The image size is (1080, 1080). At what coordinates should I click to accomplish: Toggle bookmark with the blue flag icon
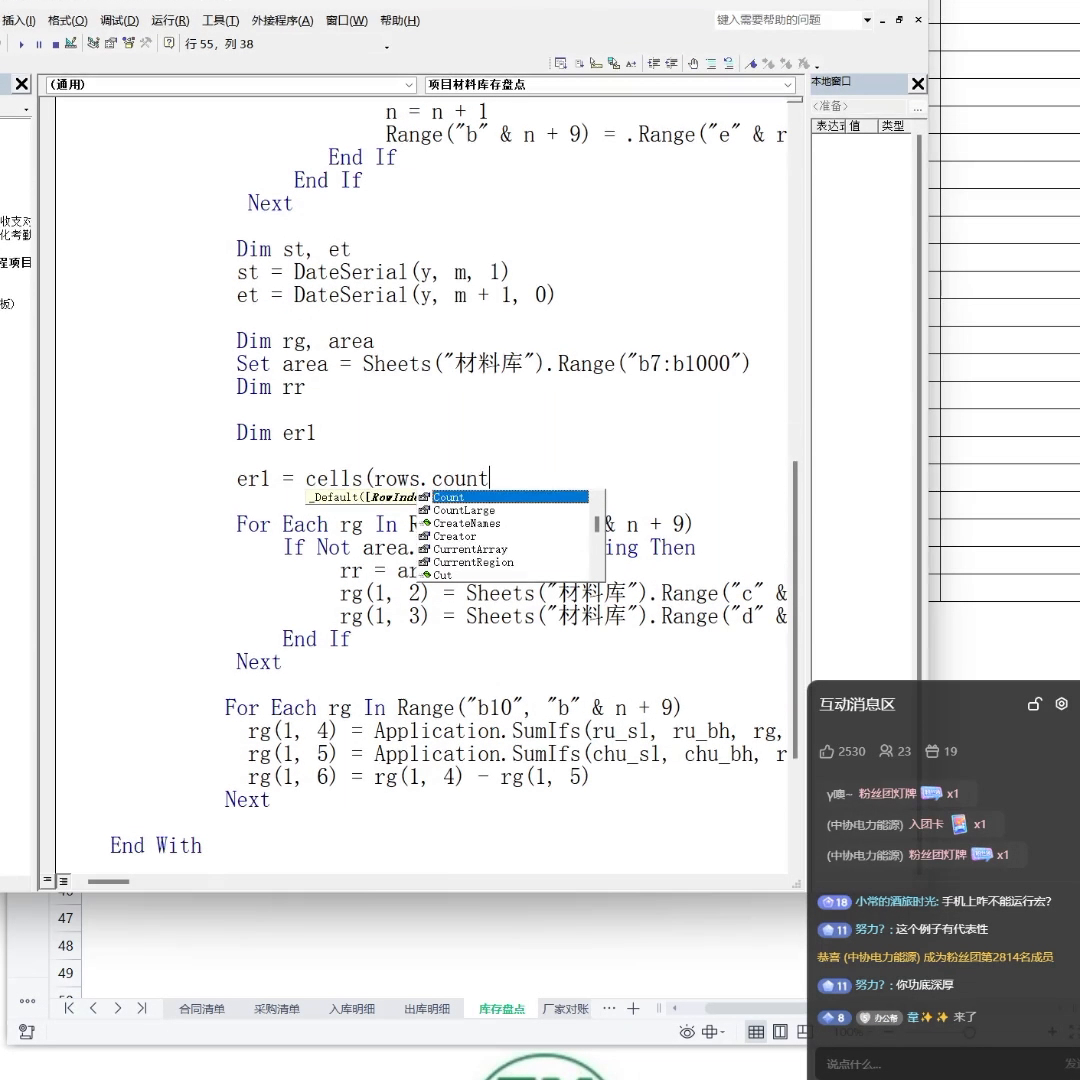tap(751, 63)
